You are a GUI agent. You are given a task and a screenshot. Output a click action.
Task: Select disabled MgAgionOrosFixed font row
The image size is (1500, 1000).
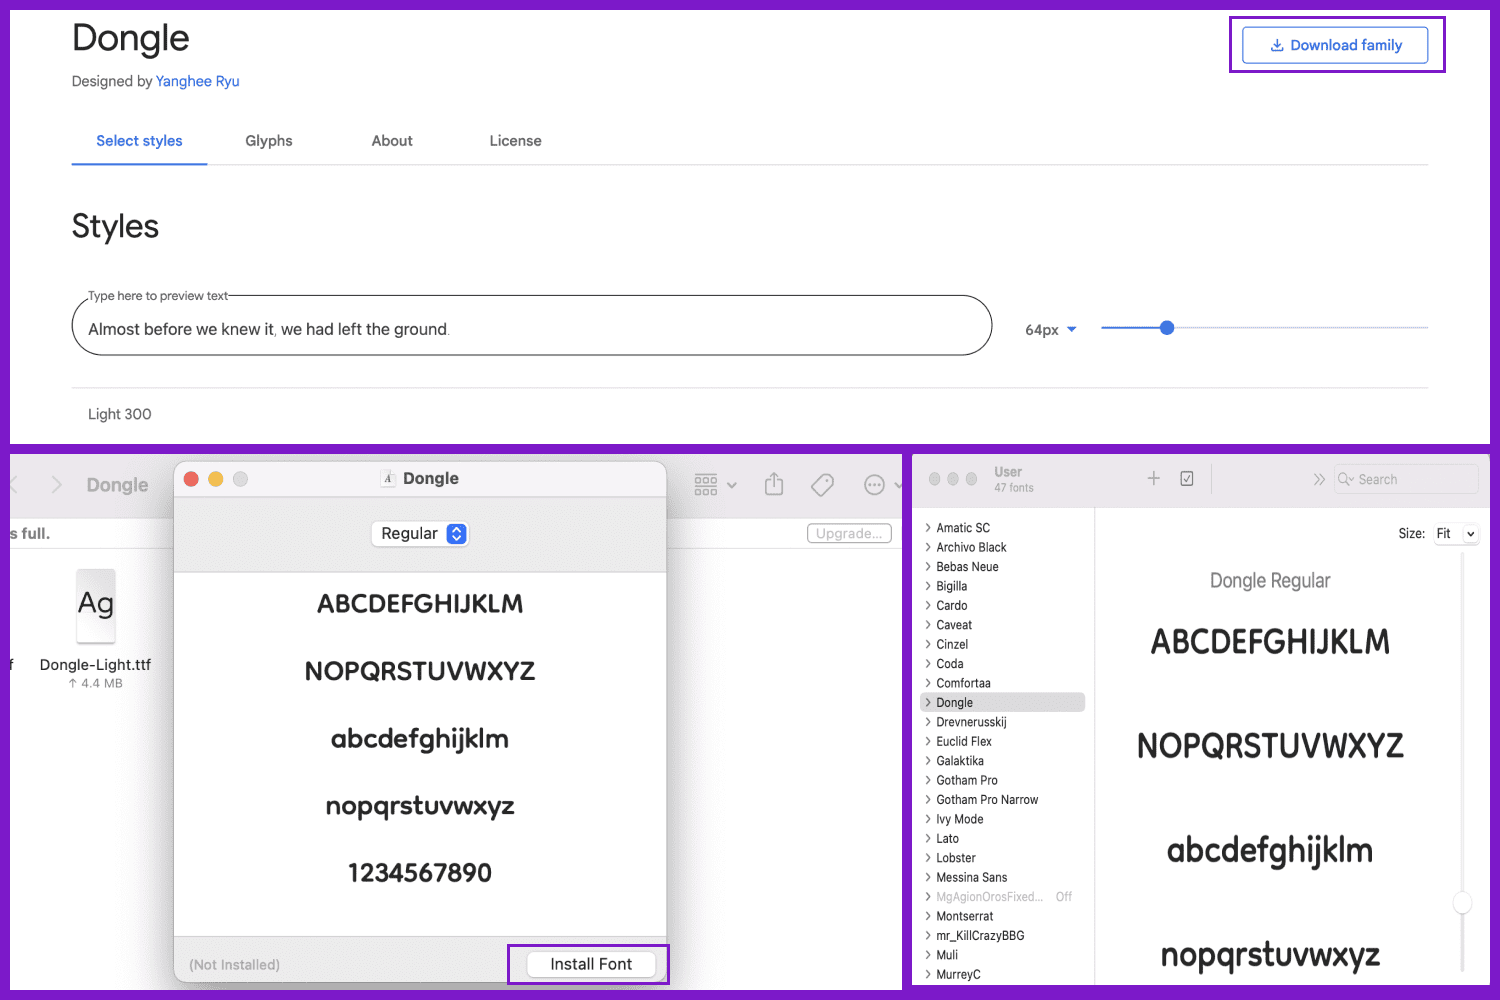pyautogui.click(x=1002, y=897)
